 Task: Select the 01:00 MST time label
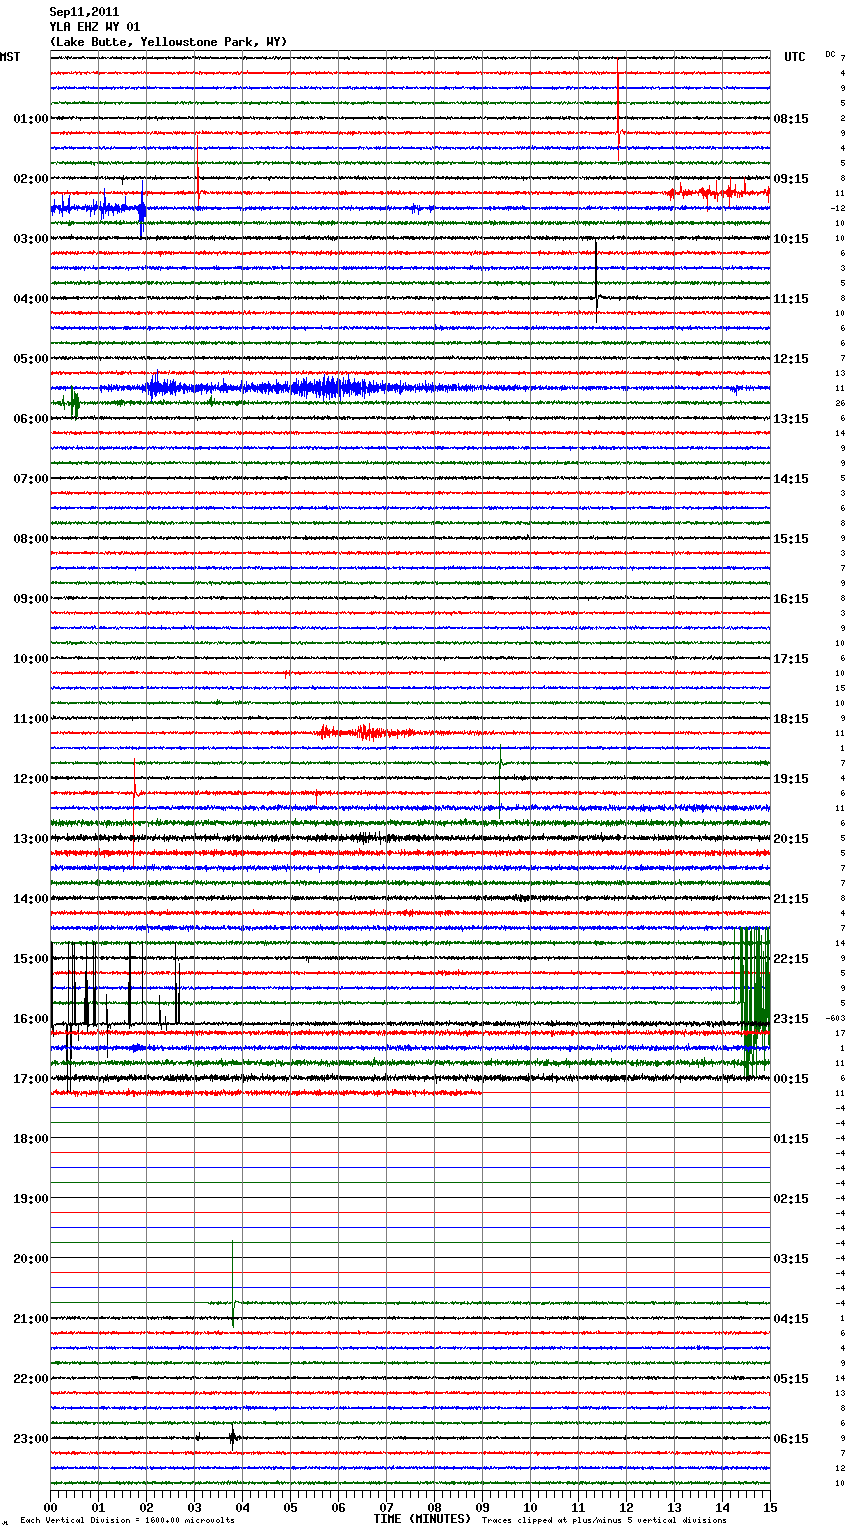[x=31, y=119]
